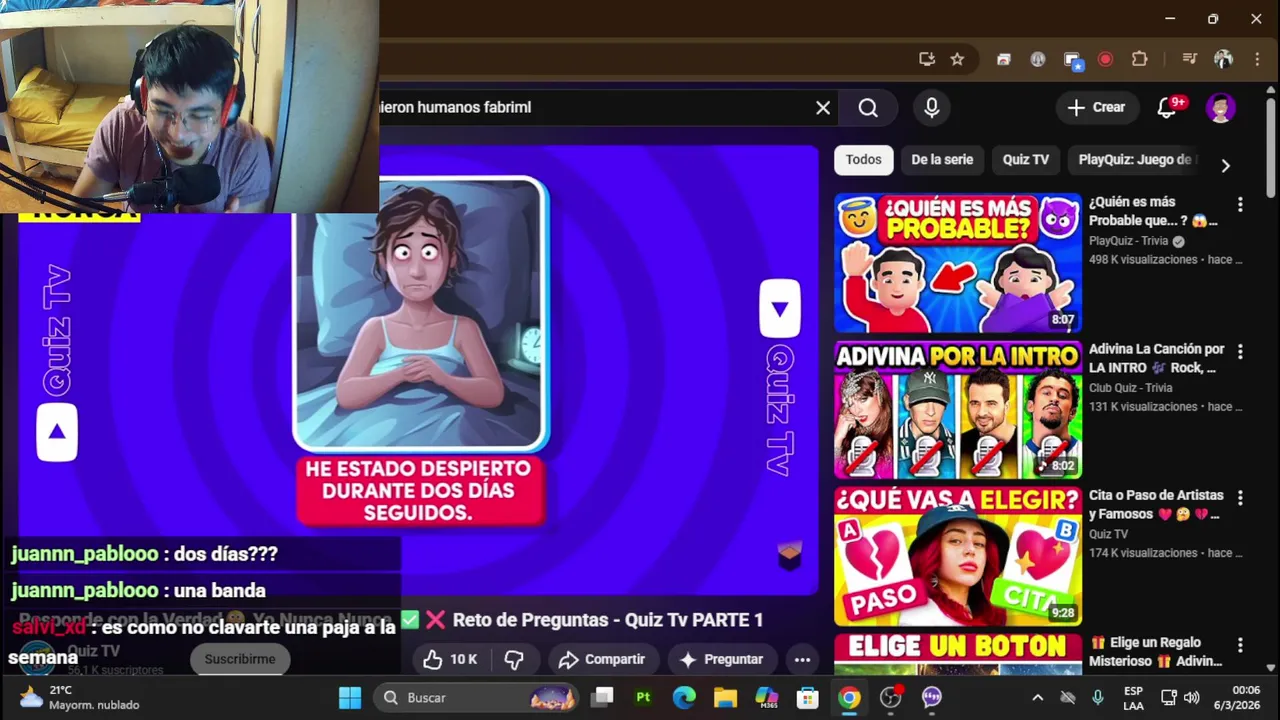Open the ESP LAA language switcher
The image size is (1280, 720).
[x=1133, y=698]
